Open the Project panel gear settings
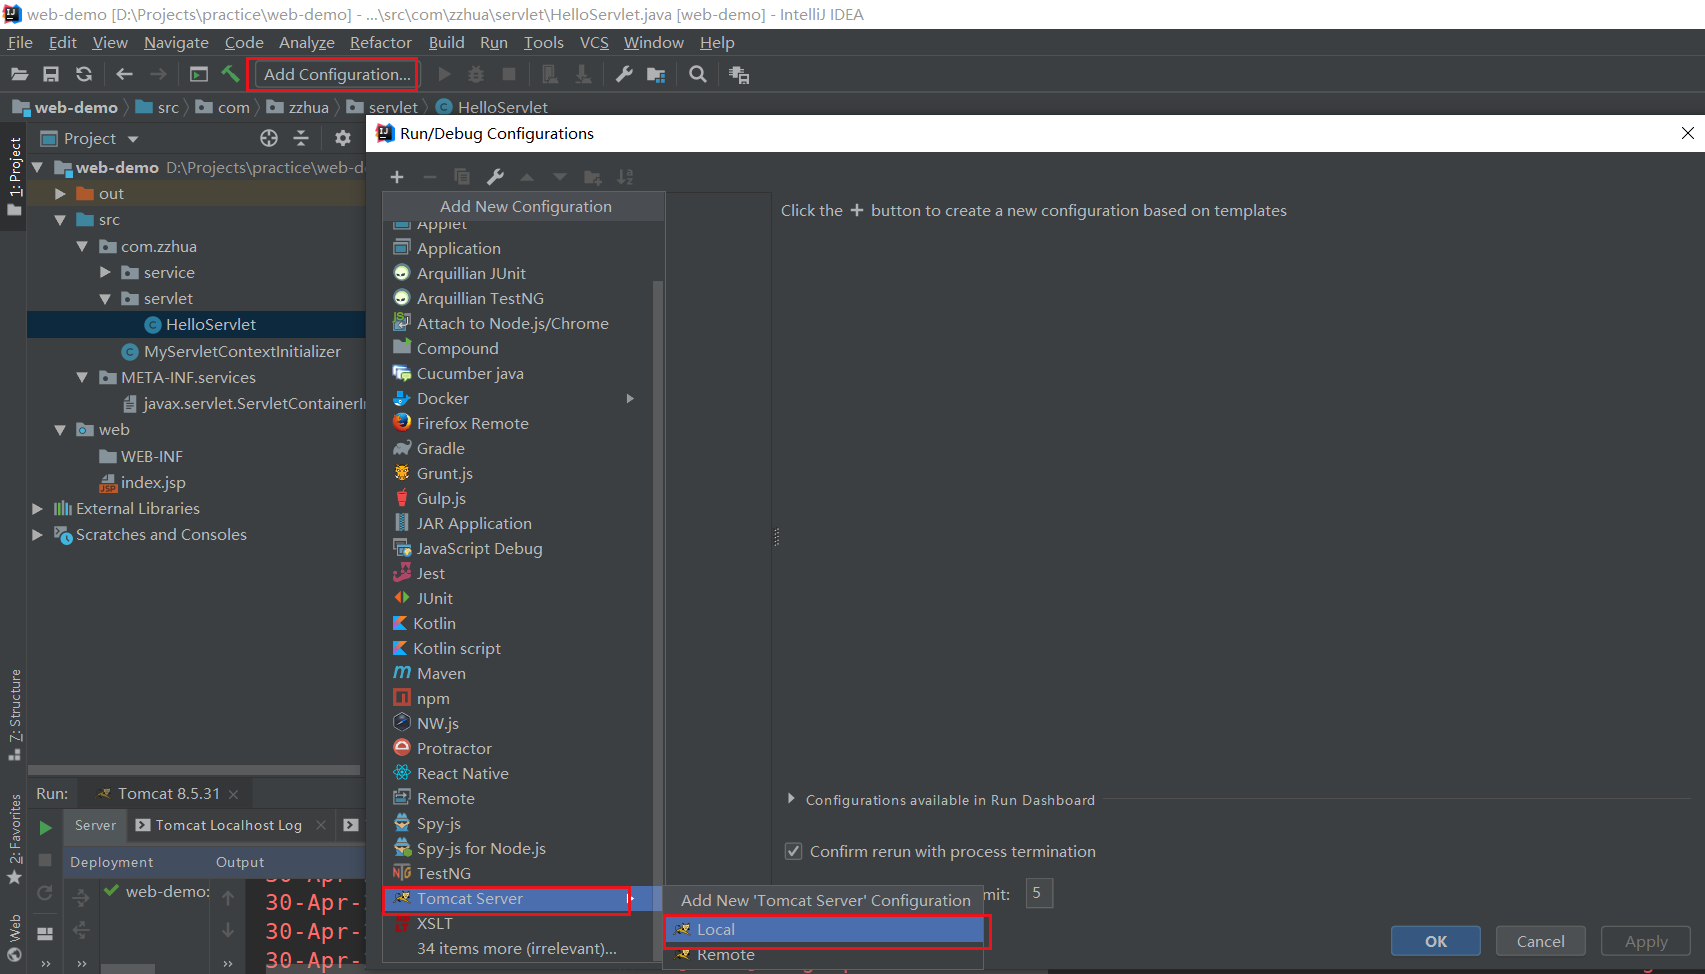1705x974 pixels. click(x=343, y=138)
